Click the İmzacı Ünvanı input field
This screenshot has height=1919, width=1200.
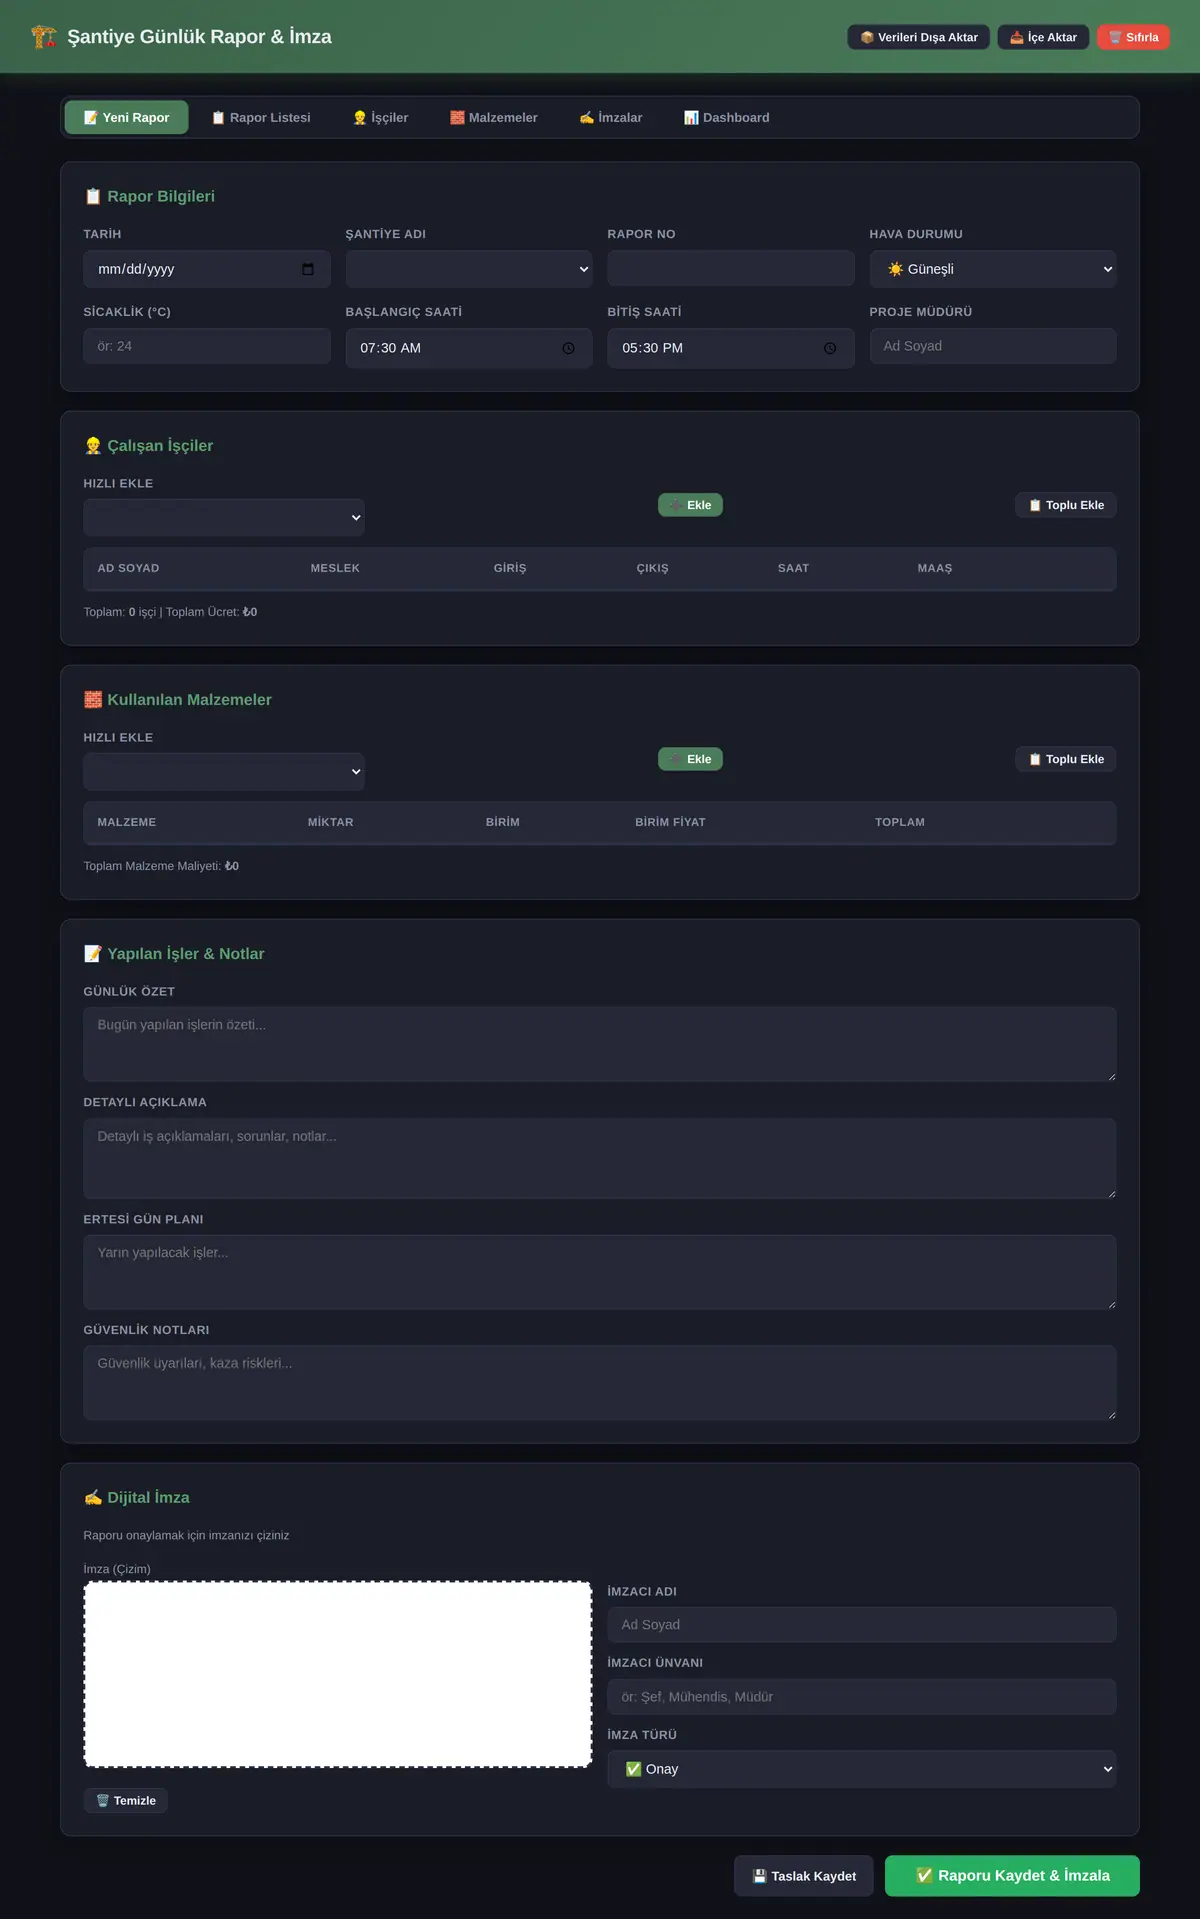point(862,1697)
